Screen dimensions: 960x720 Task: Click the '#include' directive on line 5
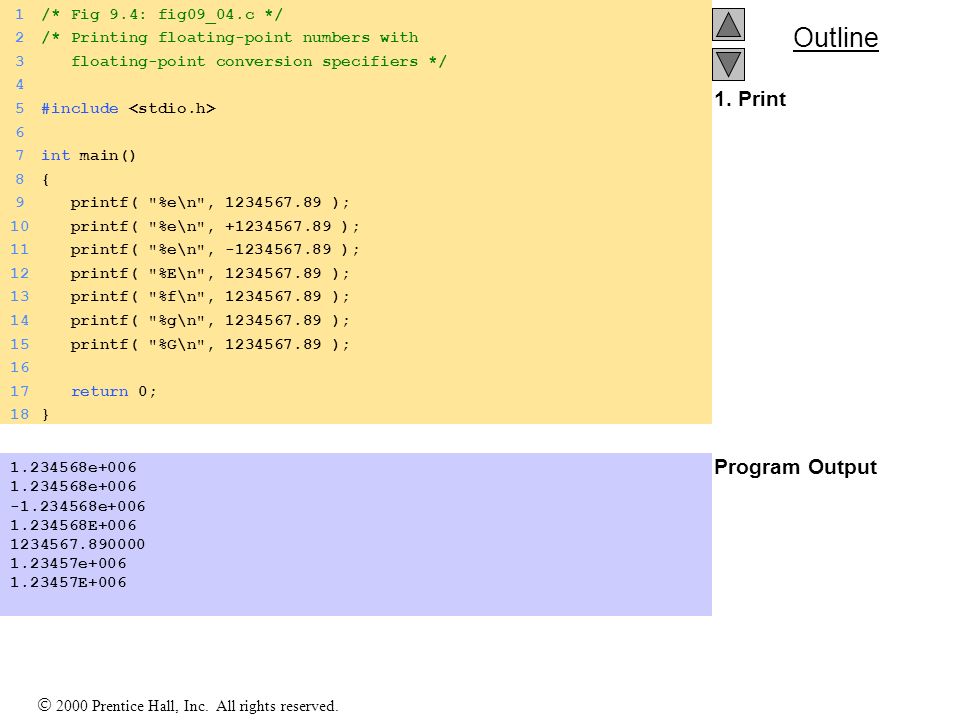pos(80,108)
